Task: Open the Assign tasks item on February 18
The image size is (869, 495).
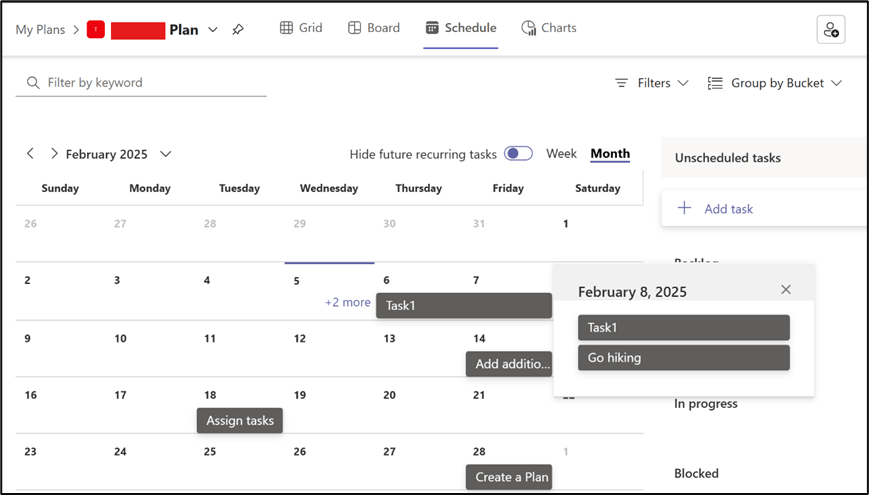Action: point(240,421)
